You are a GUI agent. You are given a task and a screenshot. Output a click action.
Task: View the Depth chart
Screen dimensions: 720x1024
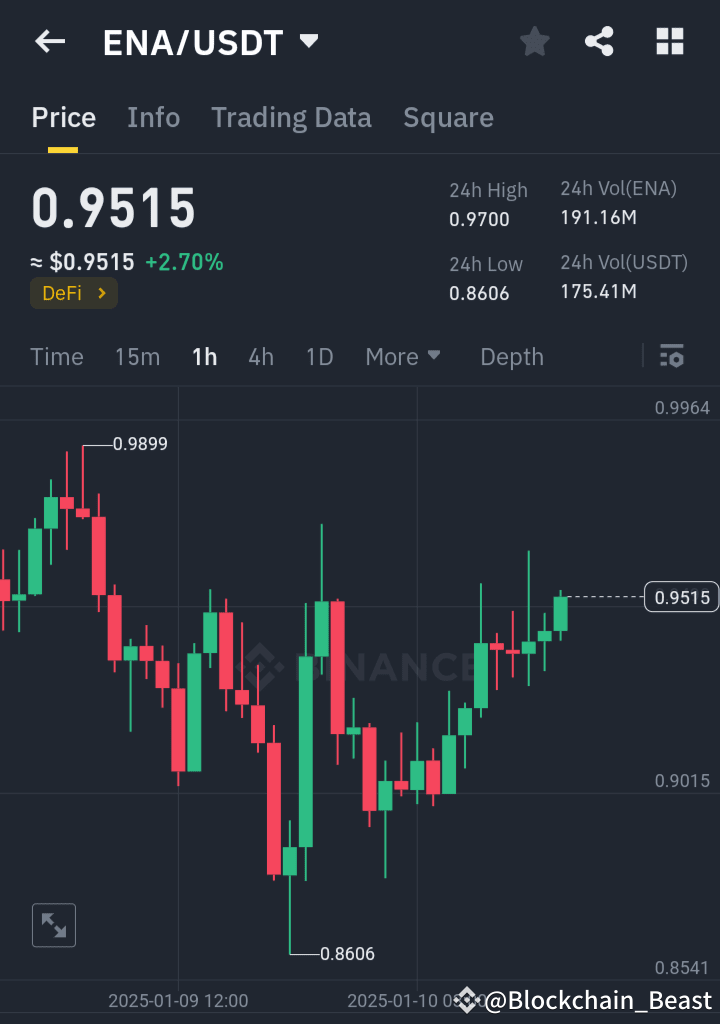[x=511, y=356]
